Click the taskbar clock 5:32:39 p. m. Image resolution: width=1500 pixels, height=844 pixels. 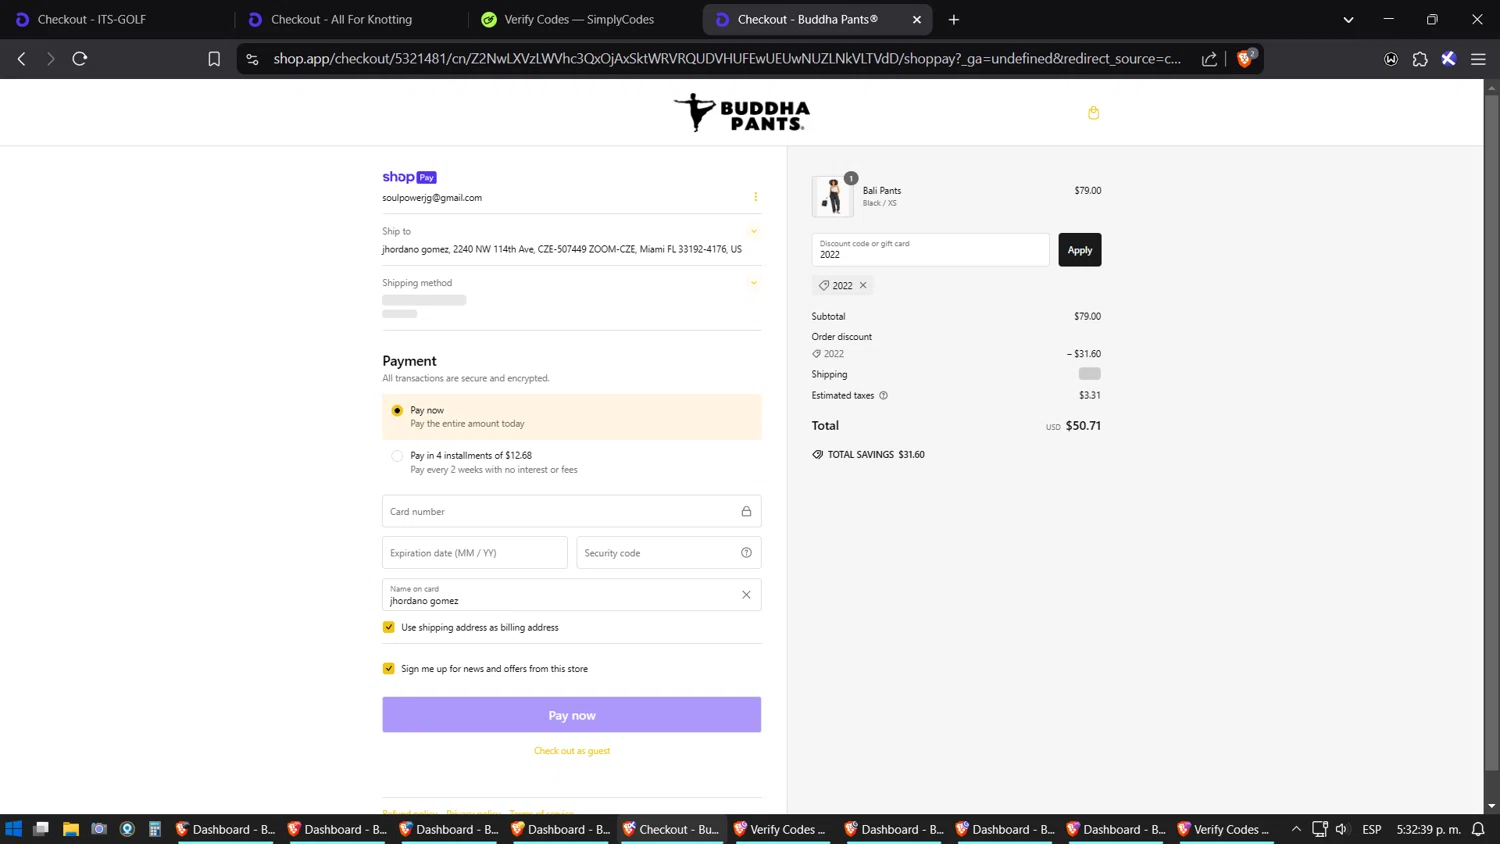click(x=1428, y=829)
